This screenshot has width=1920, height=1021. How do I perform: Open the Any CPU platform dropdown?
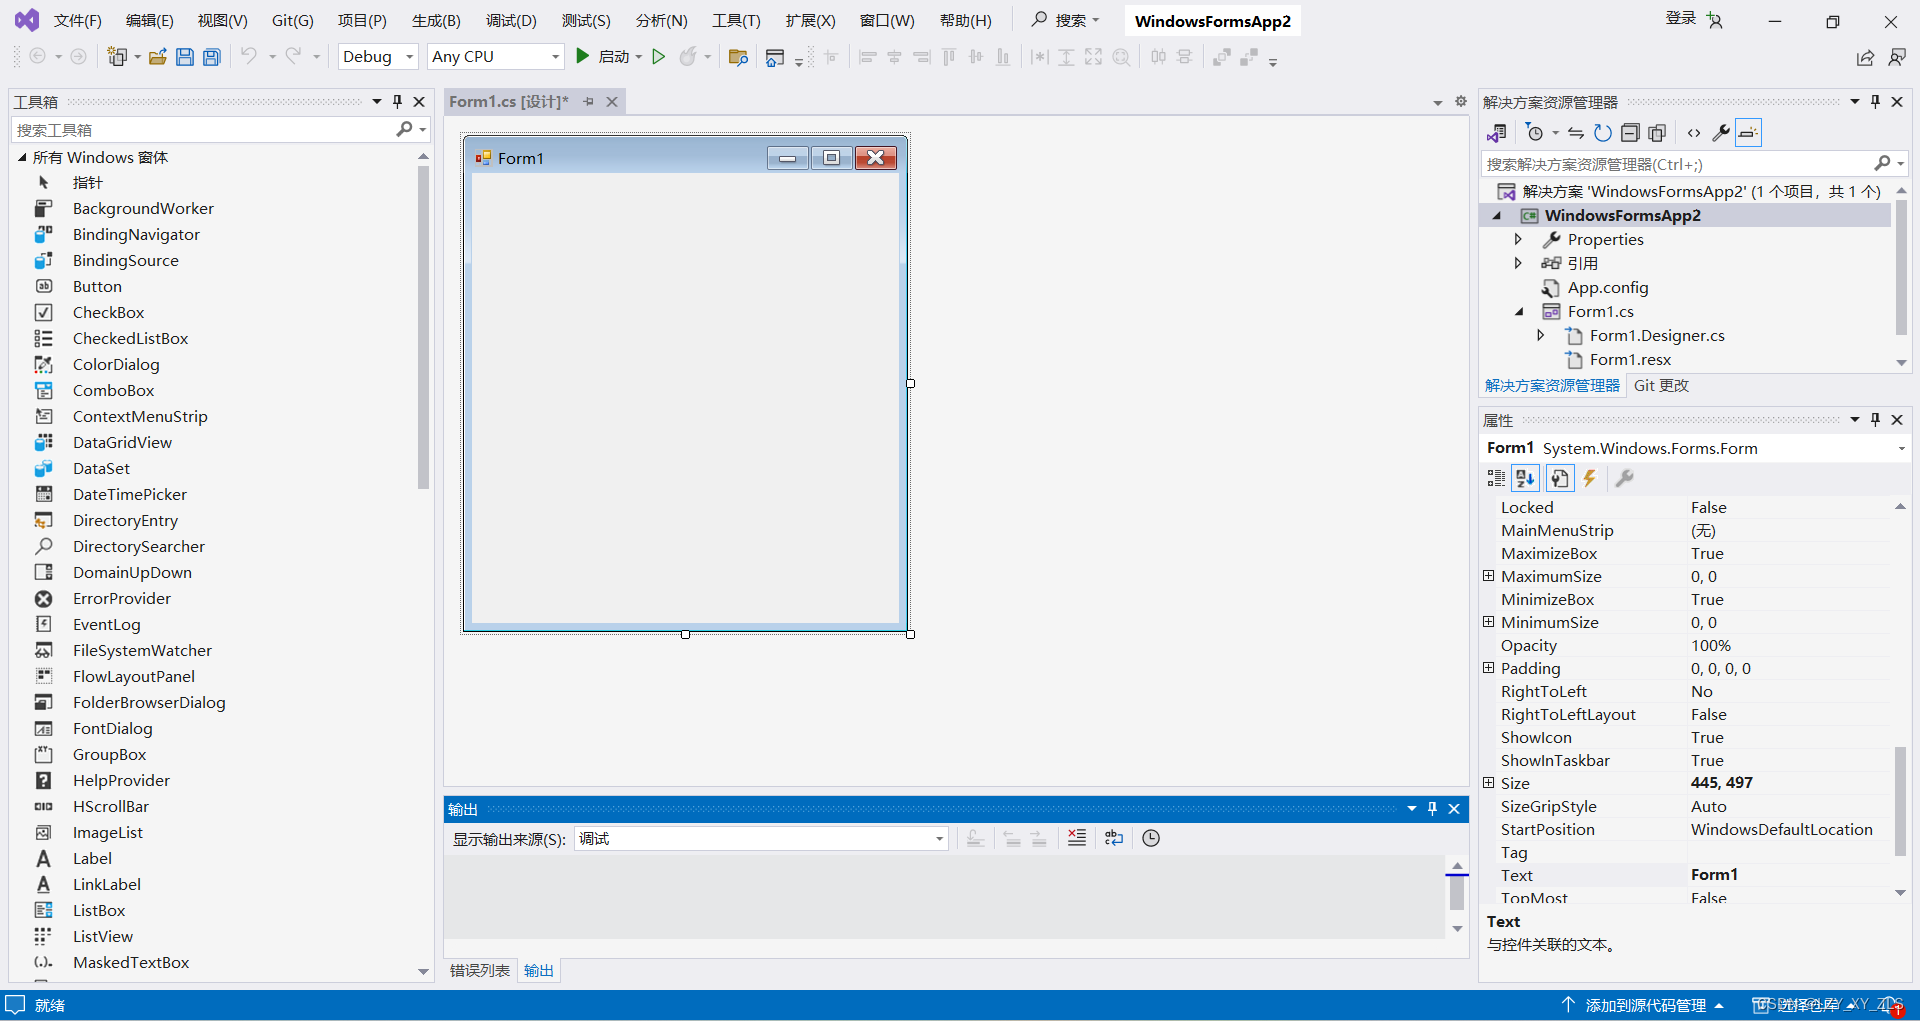pyautogui.click(x=554, y=56)
